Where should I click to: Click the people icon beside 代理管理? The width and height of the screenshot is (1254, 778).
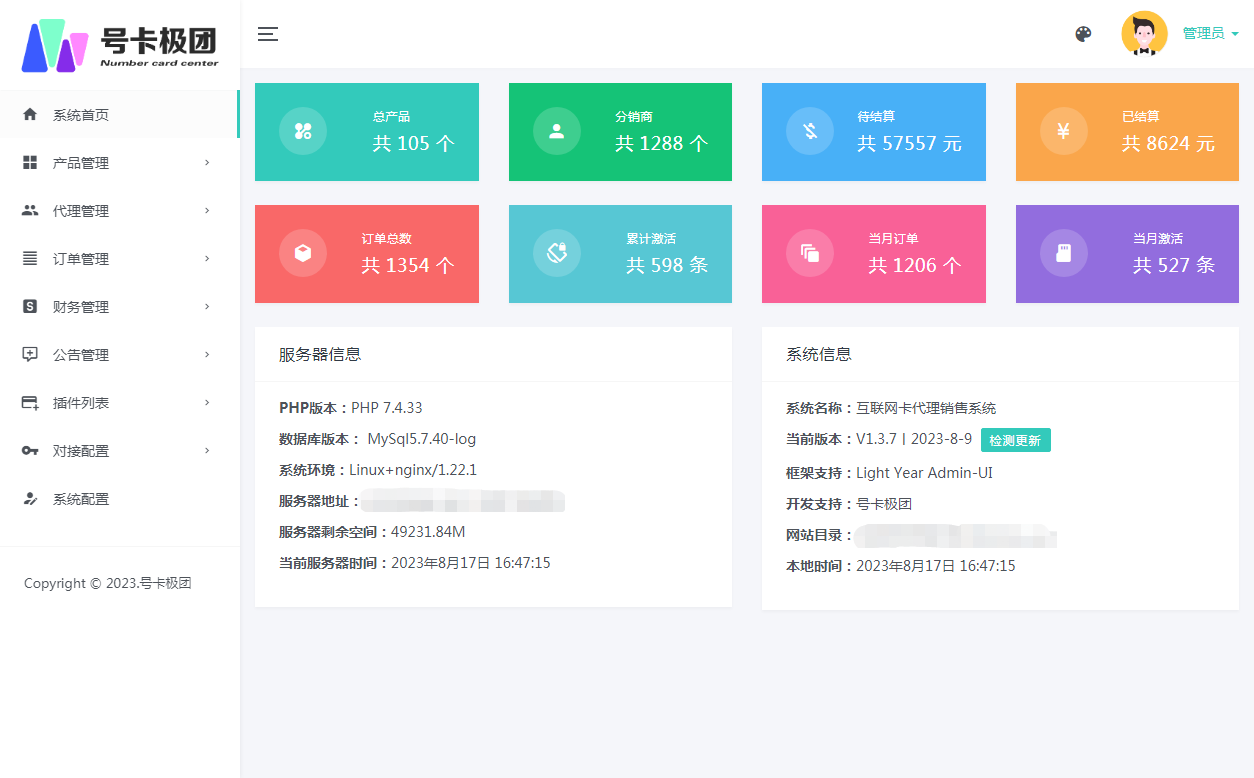30,211
